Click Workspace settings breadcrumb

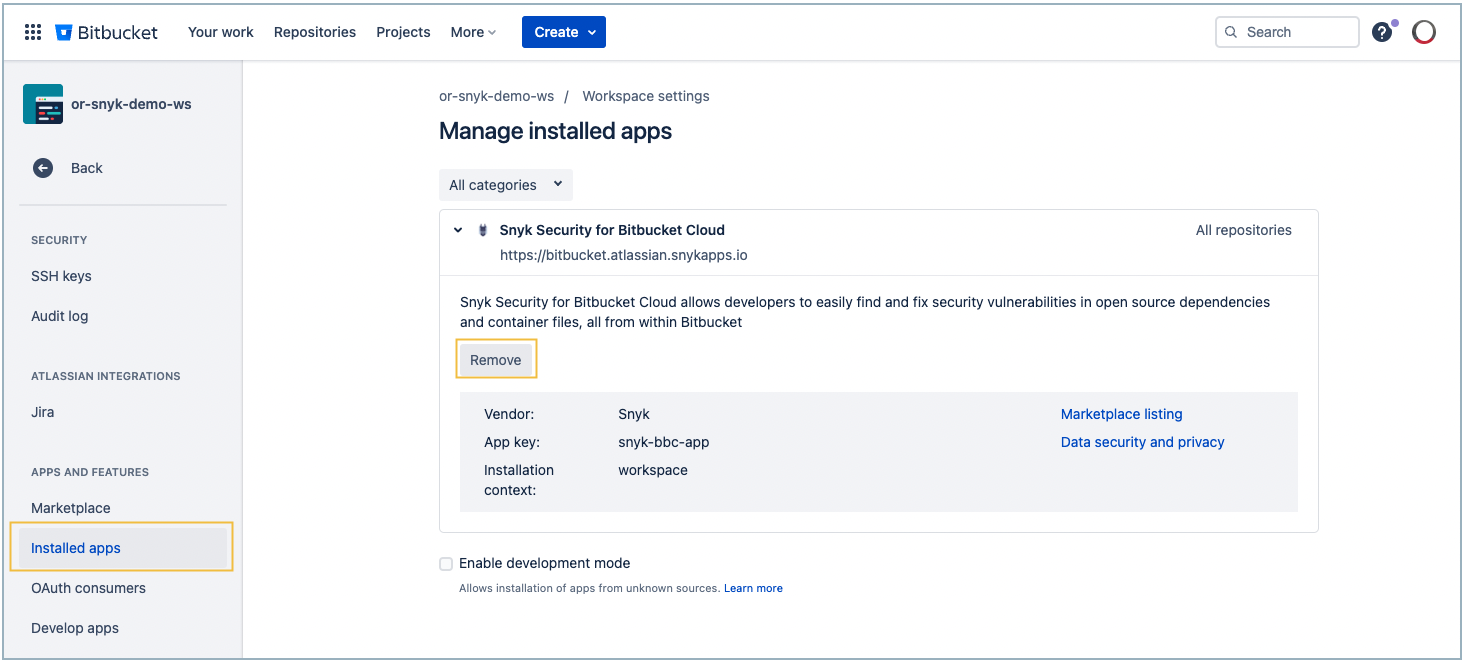coord(646,96)
